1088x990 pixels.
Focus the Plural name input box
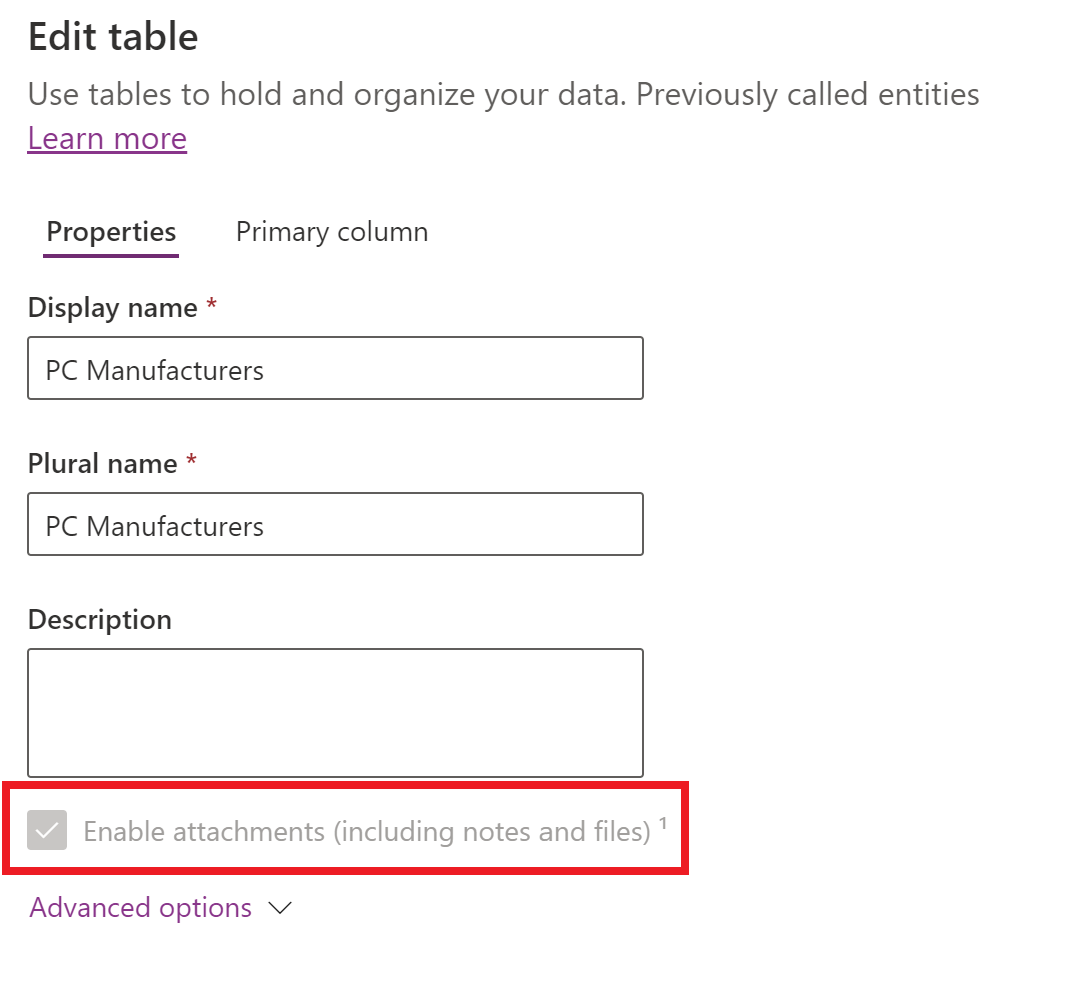(335, 525)
